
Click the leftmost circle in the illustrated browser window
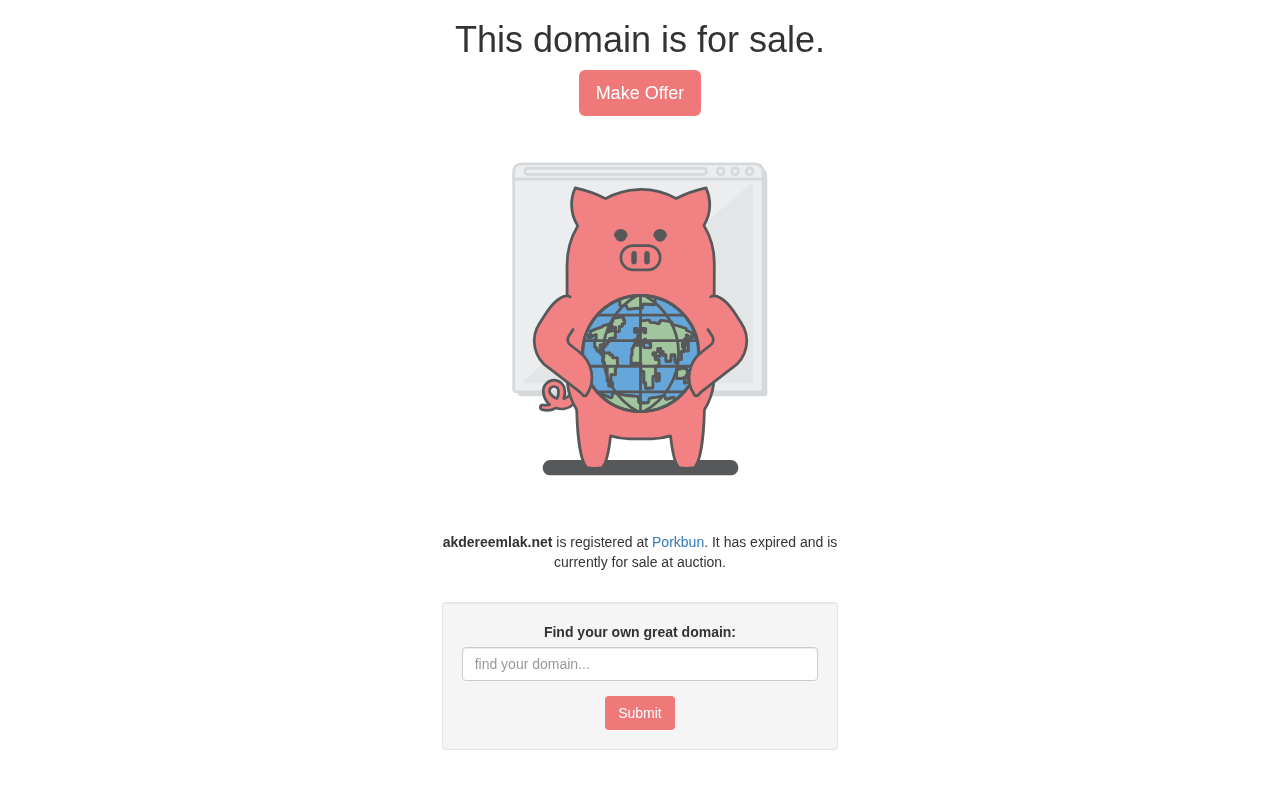[x=720, y=171]
